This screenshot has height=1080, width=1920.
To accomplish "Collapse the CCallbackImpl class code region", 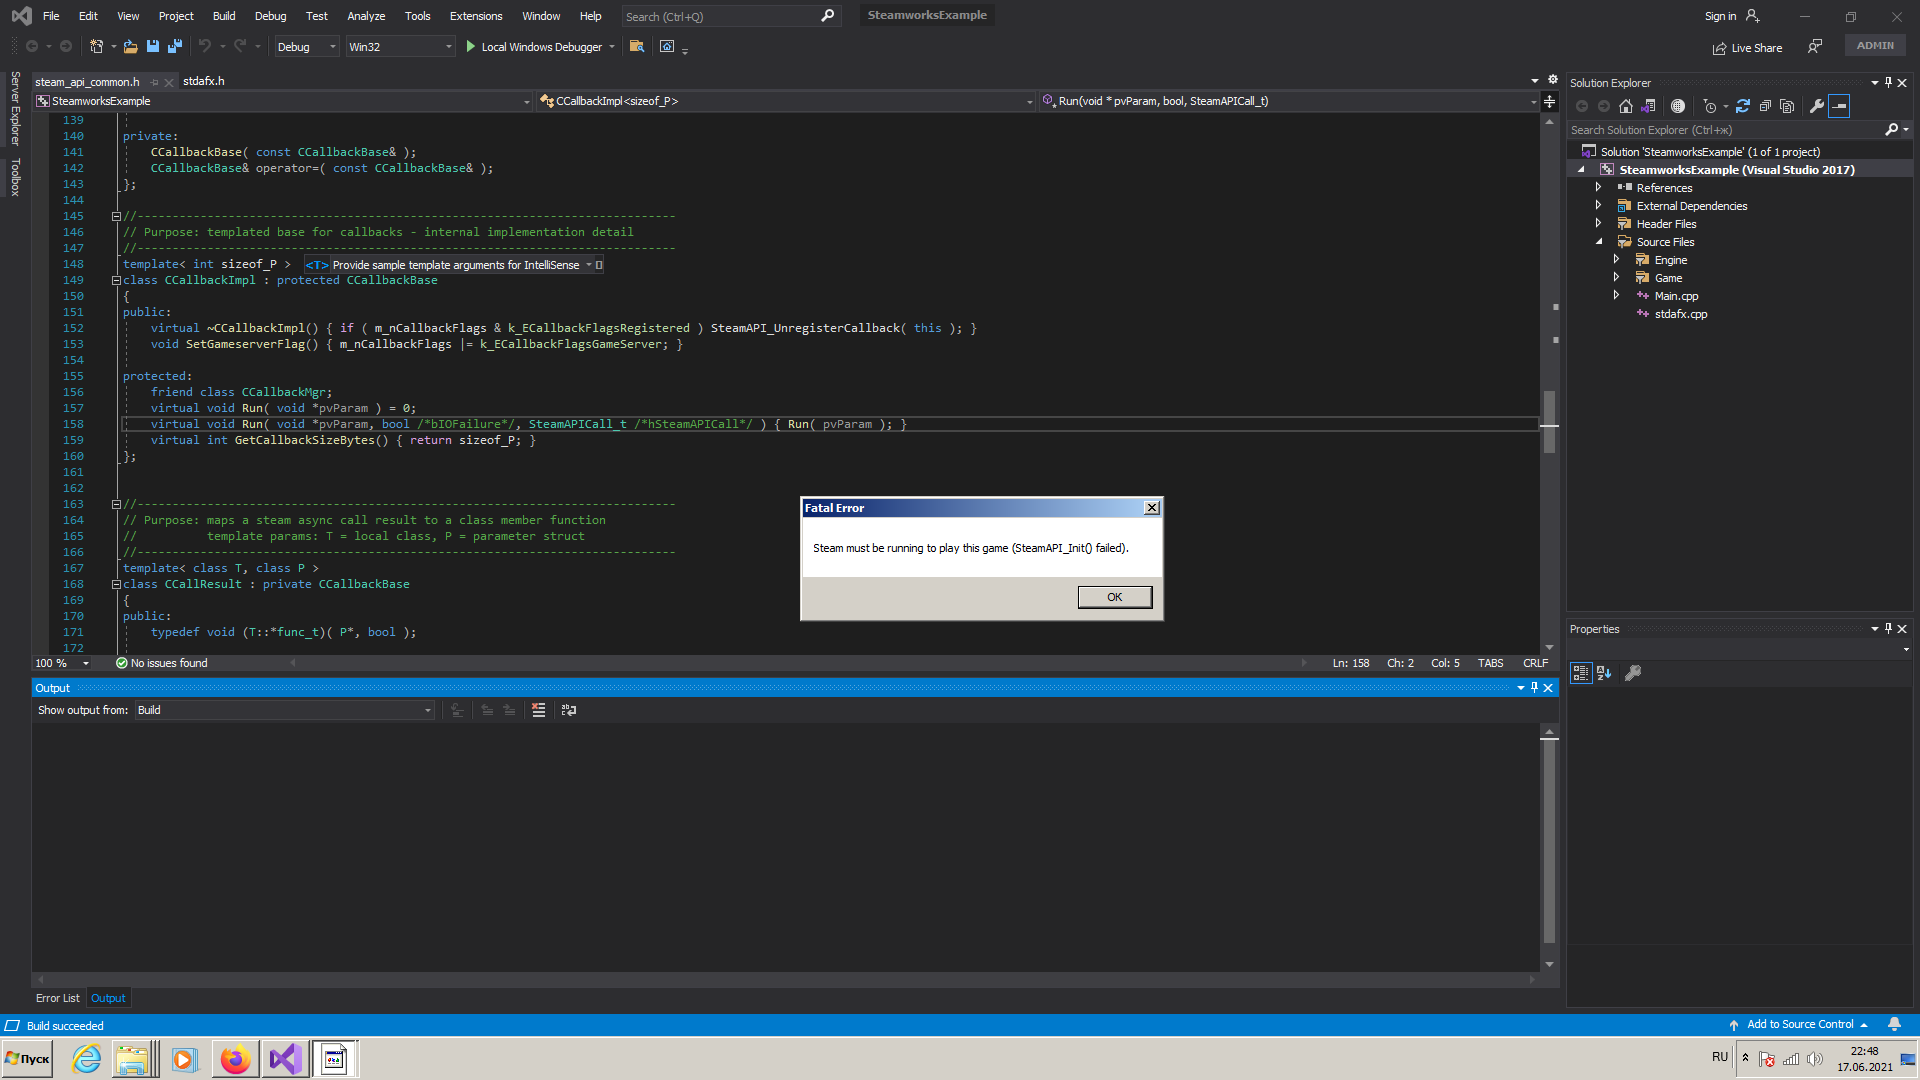I will [116, 280].
